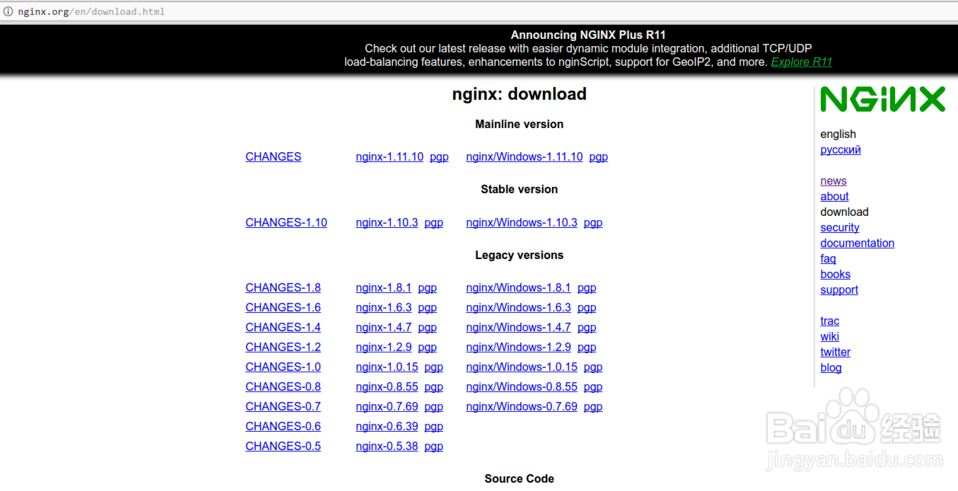
Task: Download nginx/Windows-1.10.3 stable build
Action: 521,223
